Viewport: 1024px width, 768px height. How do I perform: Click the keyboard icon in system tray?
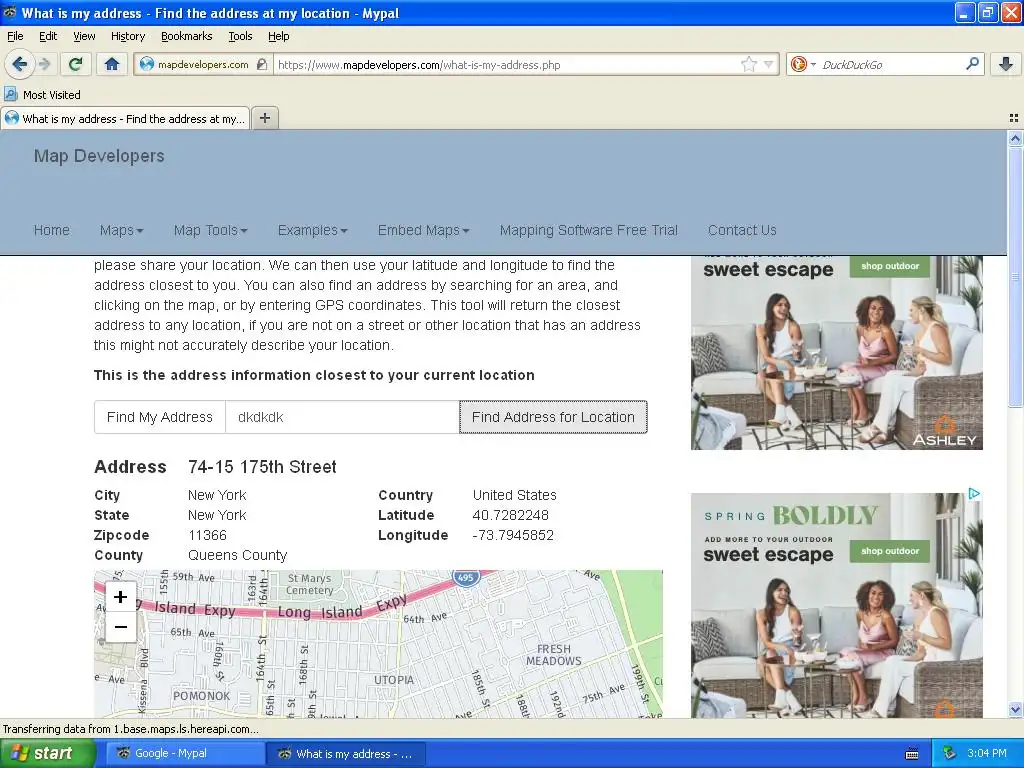(912, 754)
